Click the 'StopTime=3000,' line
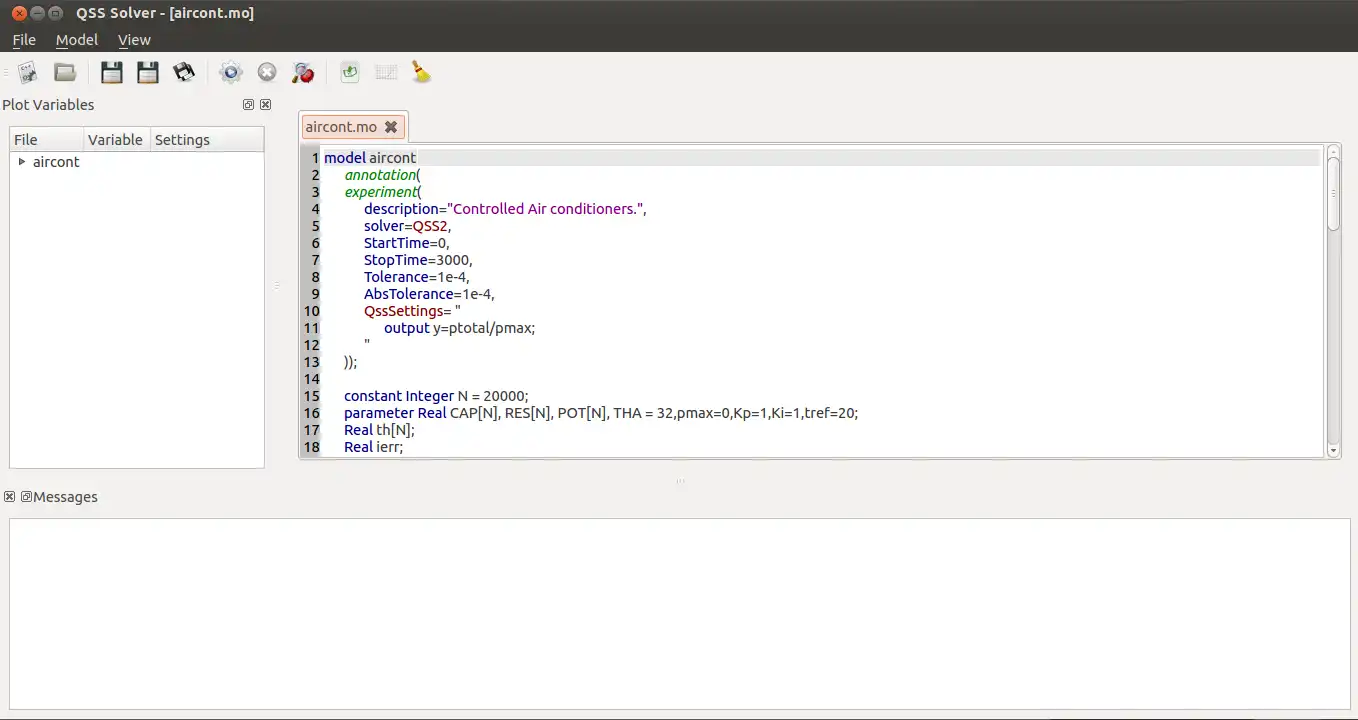This screenshot has height=720, width=1358. 418,260
